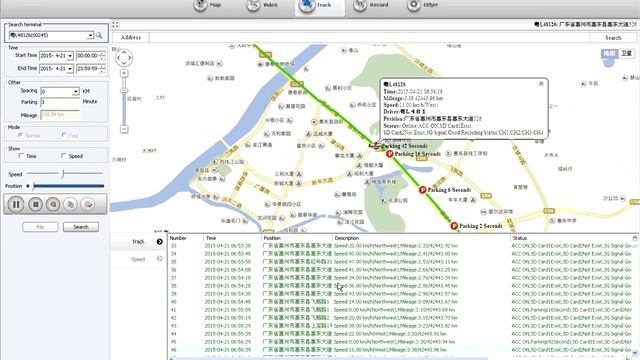Click the Parking 2 Seconds marker
Screen dimensions: 640x360
click(454, 226)
